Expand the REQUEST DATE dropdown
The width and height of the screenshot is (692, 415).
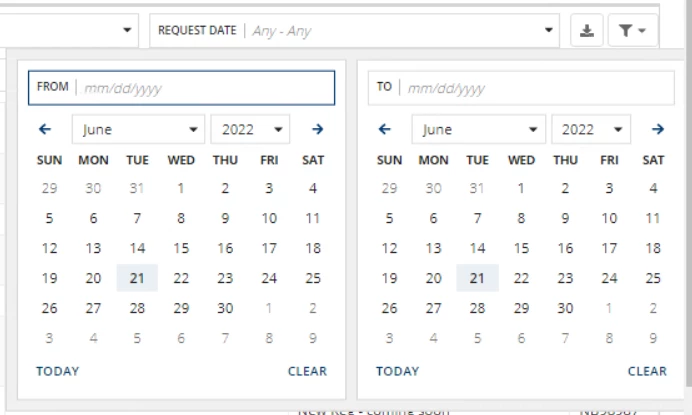pos(354,30)
